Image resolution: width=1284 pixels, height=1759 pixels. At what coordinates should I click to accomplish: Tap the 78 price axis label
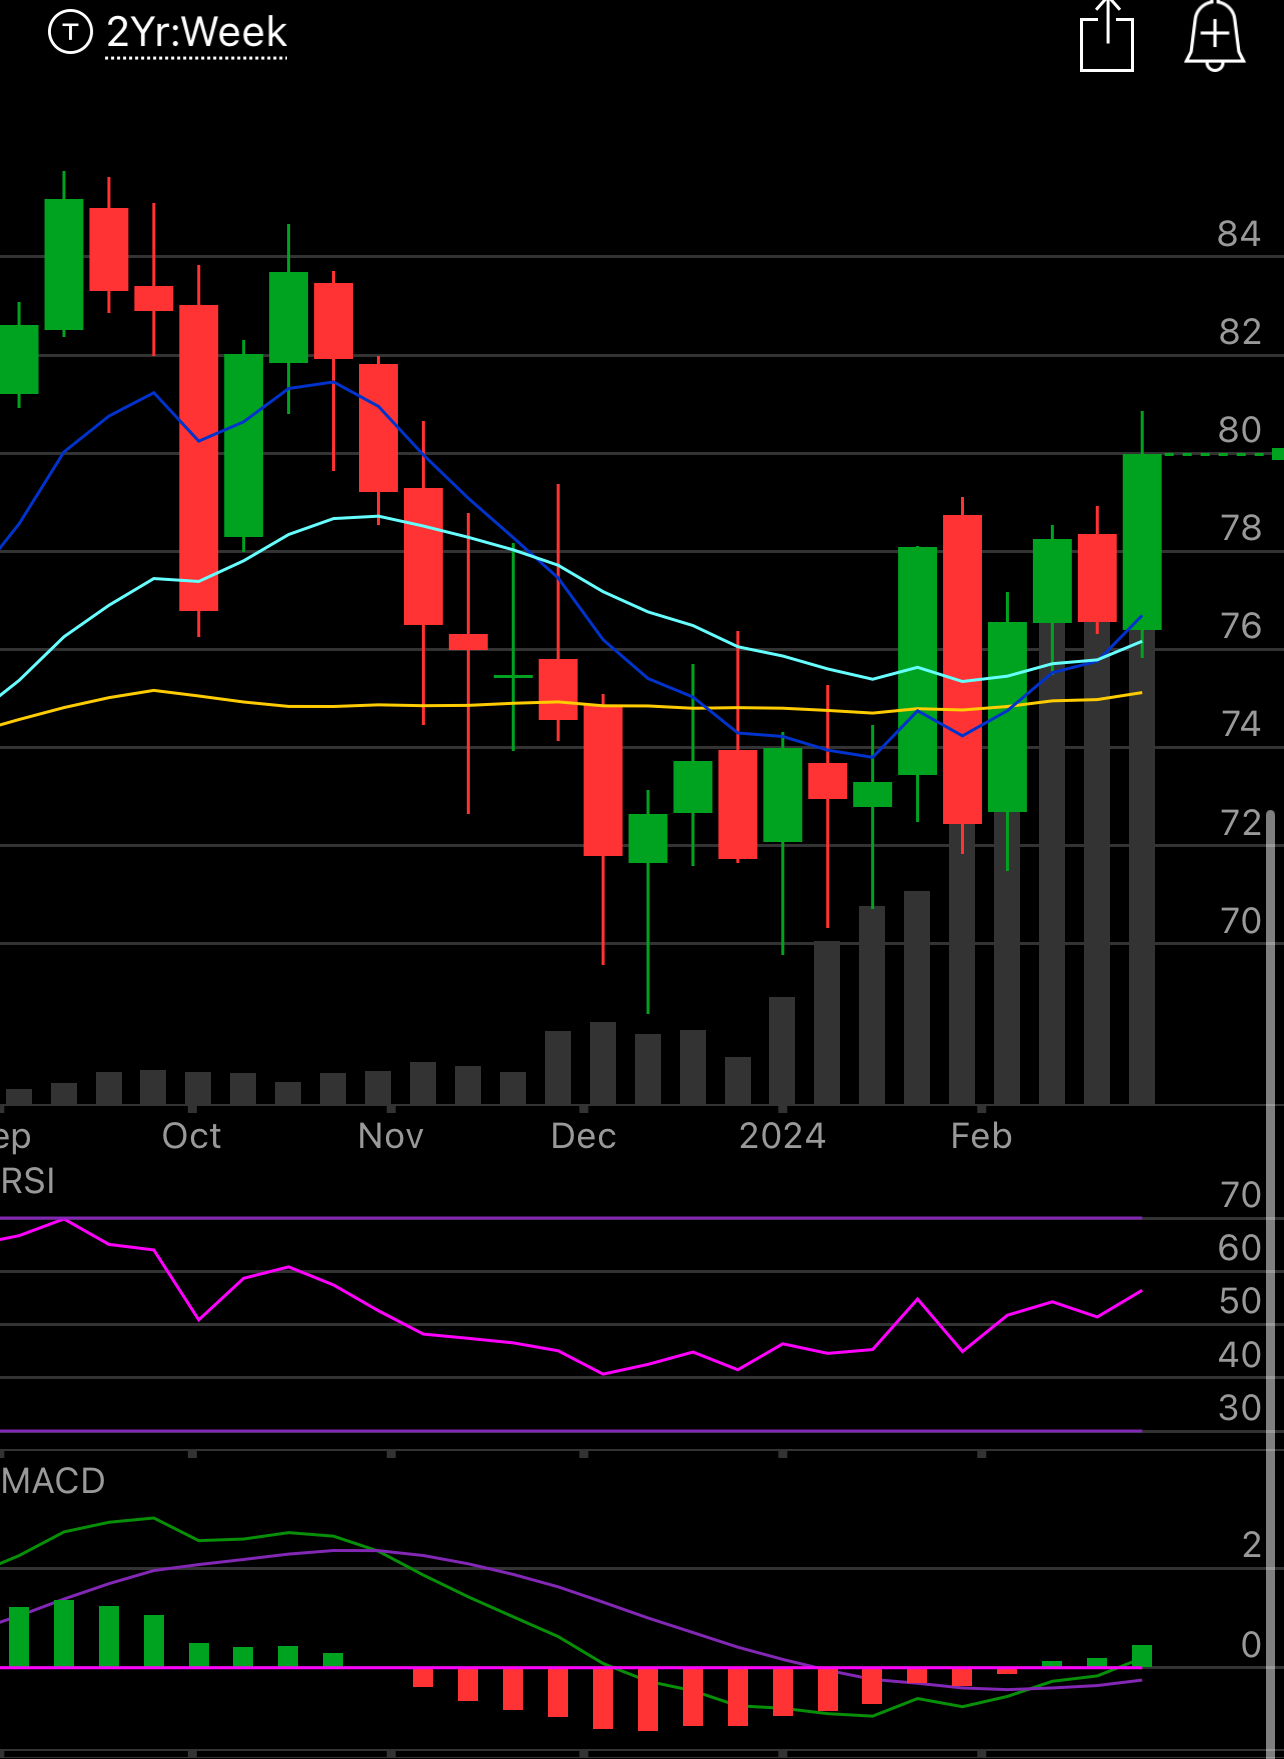tap(1241, 528)
